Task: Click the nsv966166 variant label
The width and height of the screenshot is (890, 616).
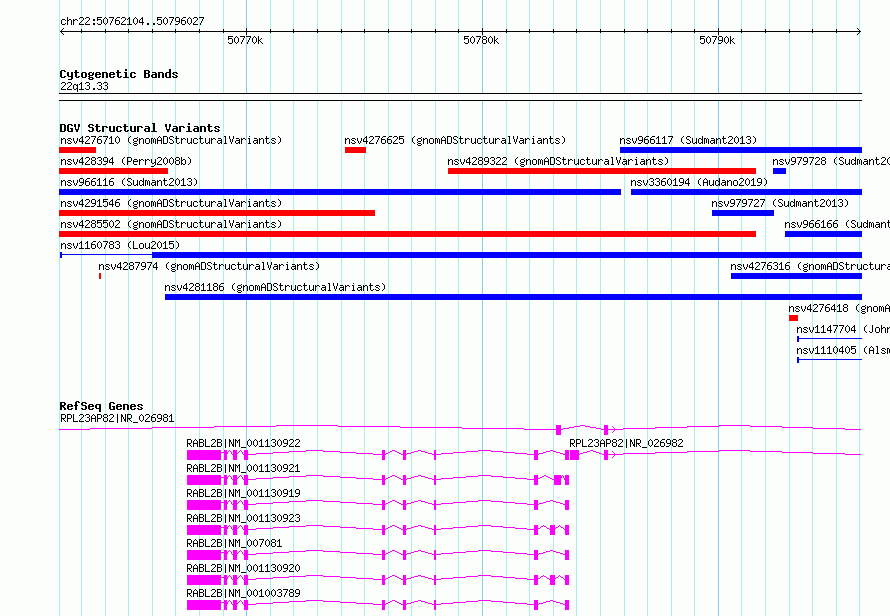Action: (x=837, y=224)
